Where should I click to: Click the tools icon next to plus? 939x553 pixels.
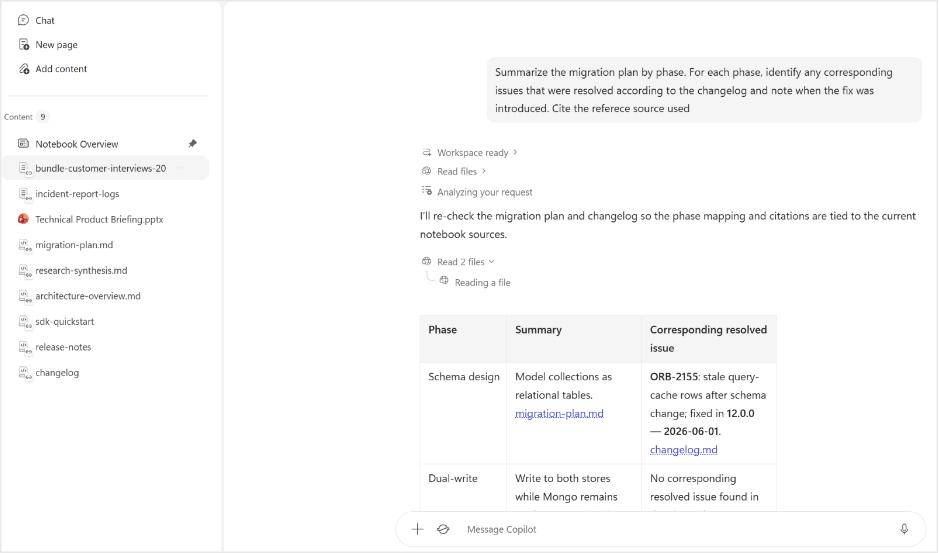pos(443,529)
